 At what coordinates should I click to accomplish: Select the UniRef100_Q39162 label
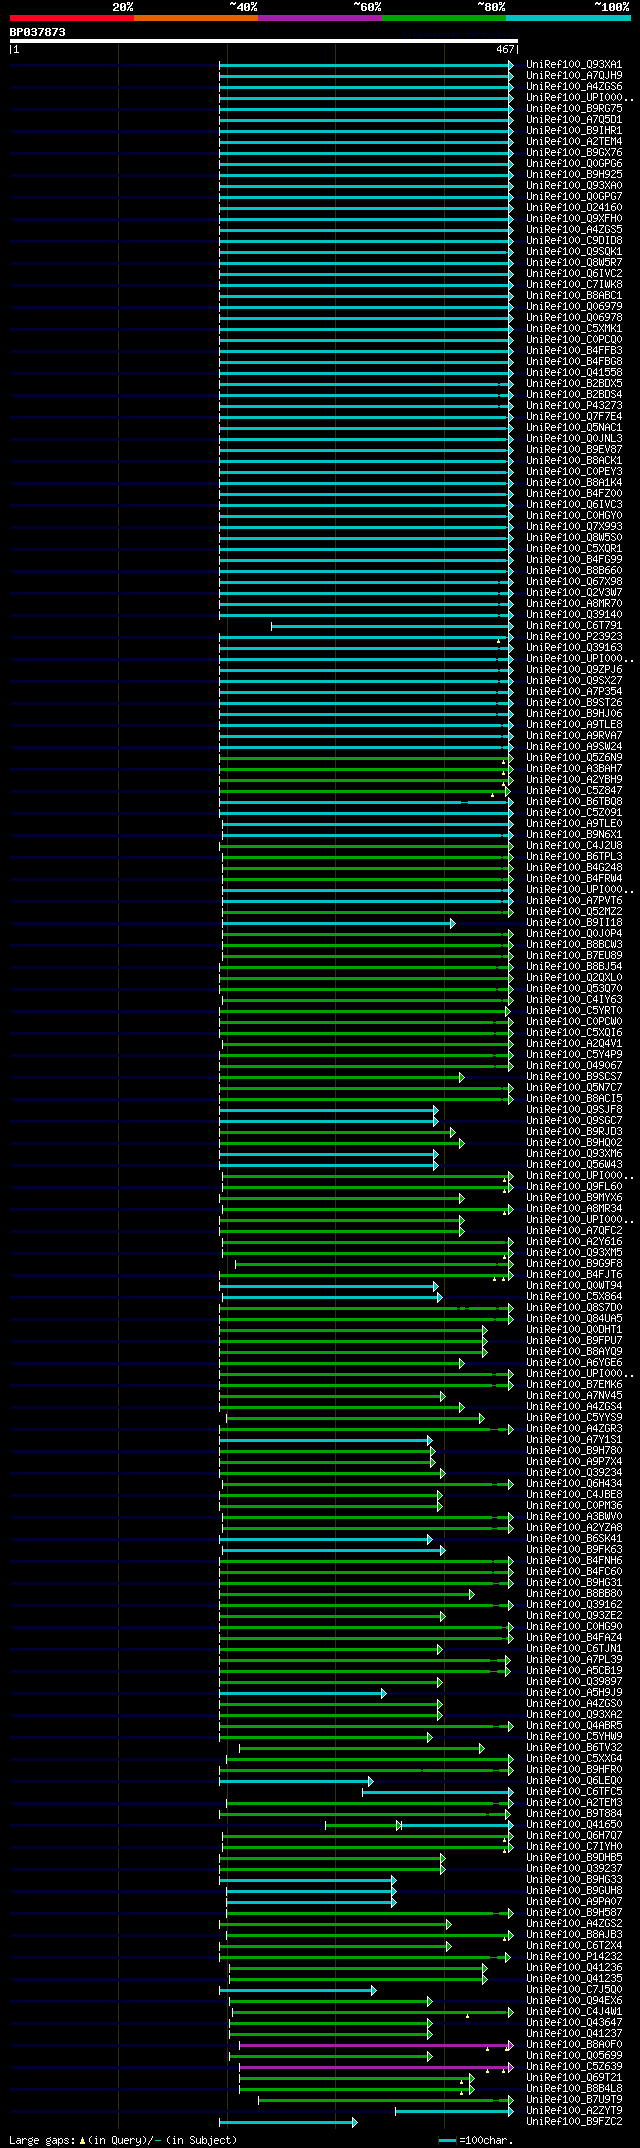(574, 1605)
